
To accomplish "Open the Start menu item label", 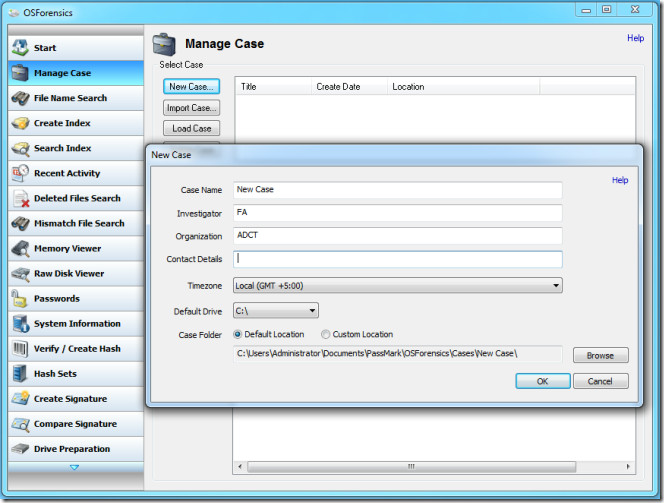I will click(45, 48).
